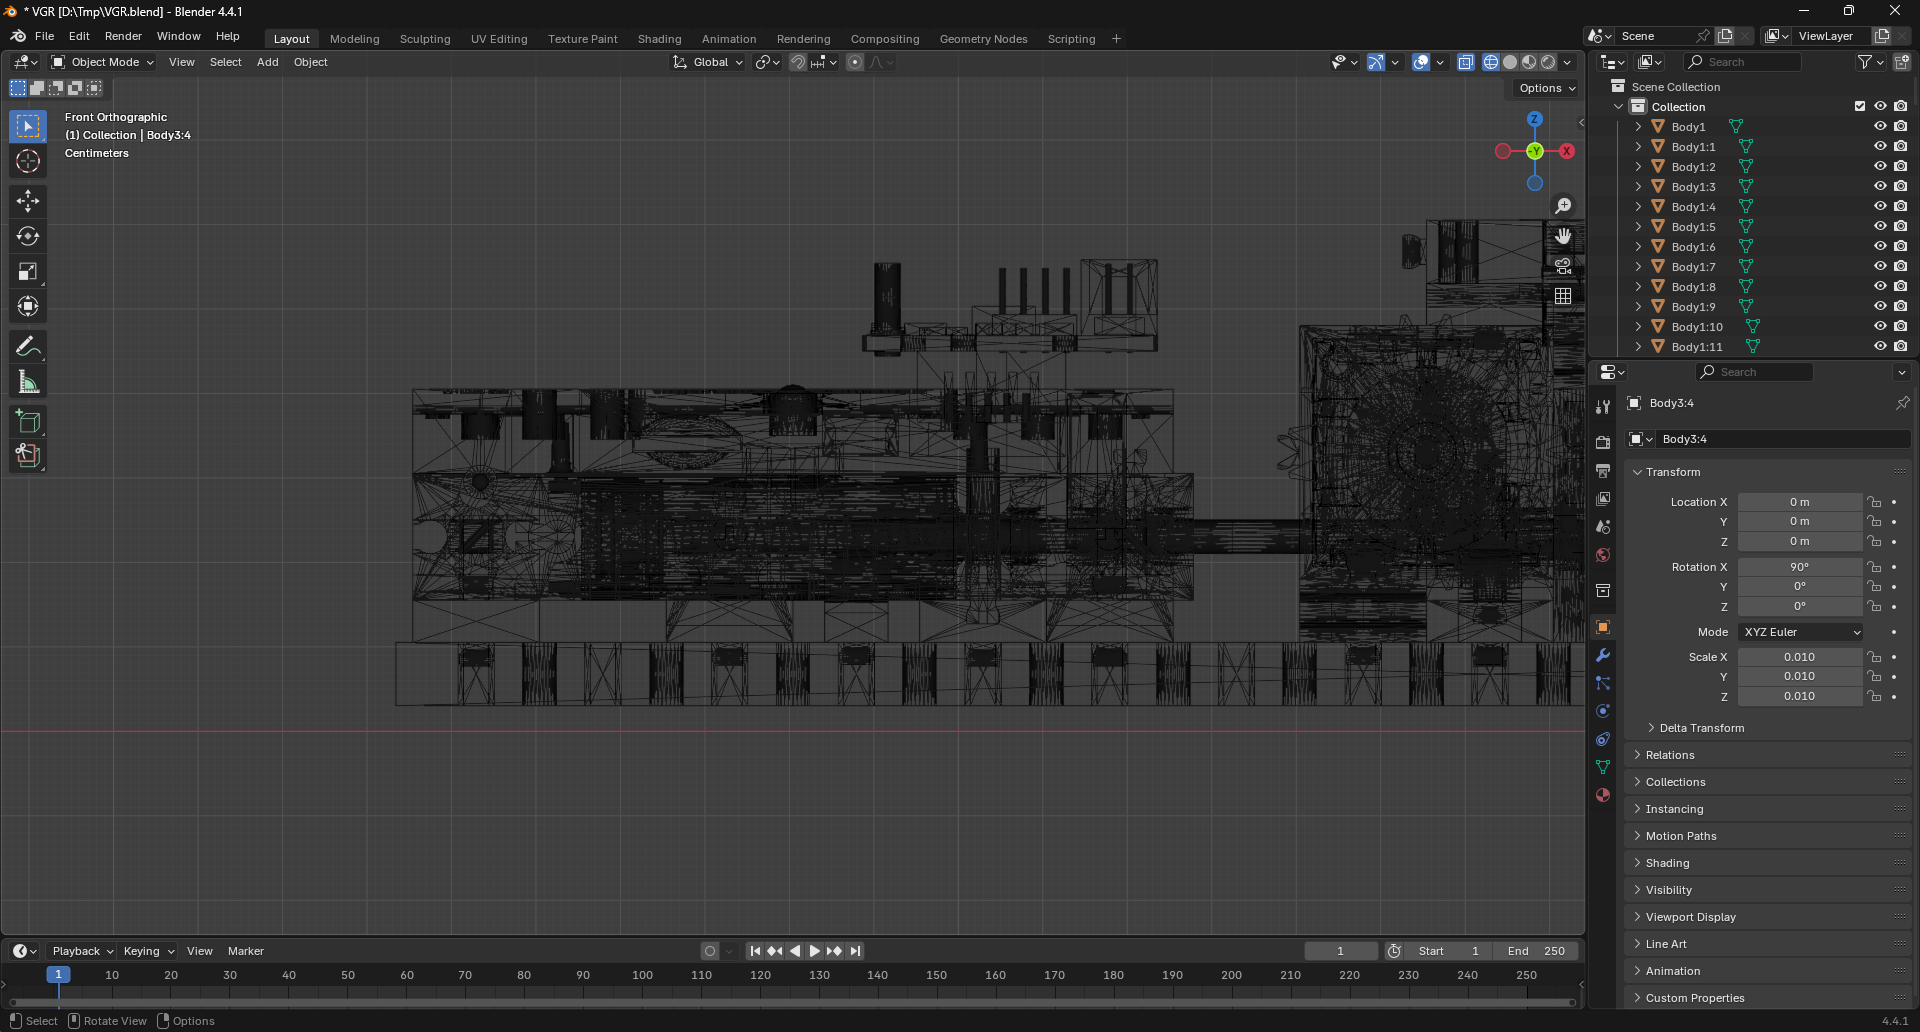This screenshot has height=1032, width=1920.
Task: Open the XYZ Euler rotation mode dropdown
Action: point(1801,632)
